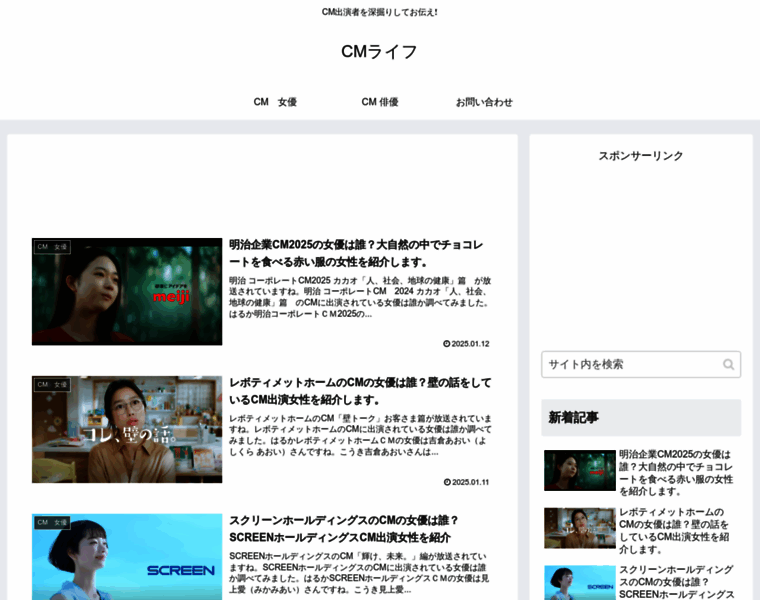Click the CM 女優 tag on 壁の話 thumbnail
The width and height of the screenshot is (760, 600).
pyautogui.click(x=52, y=384)
